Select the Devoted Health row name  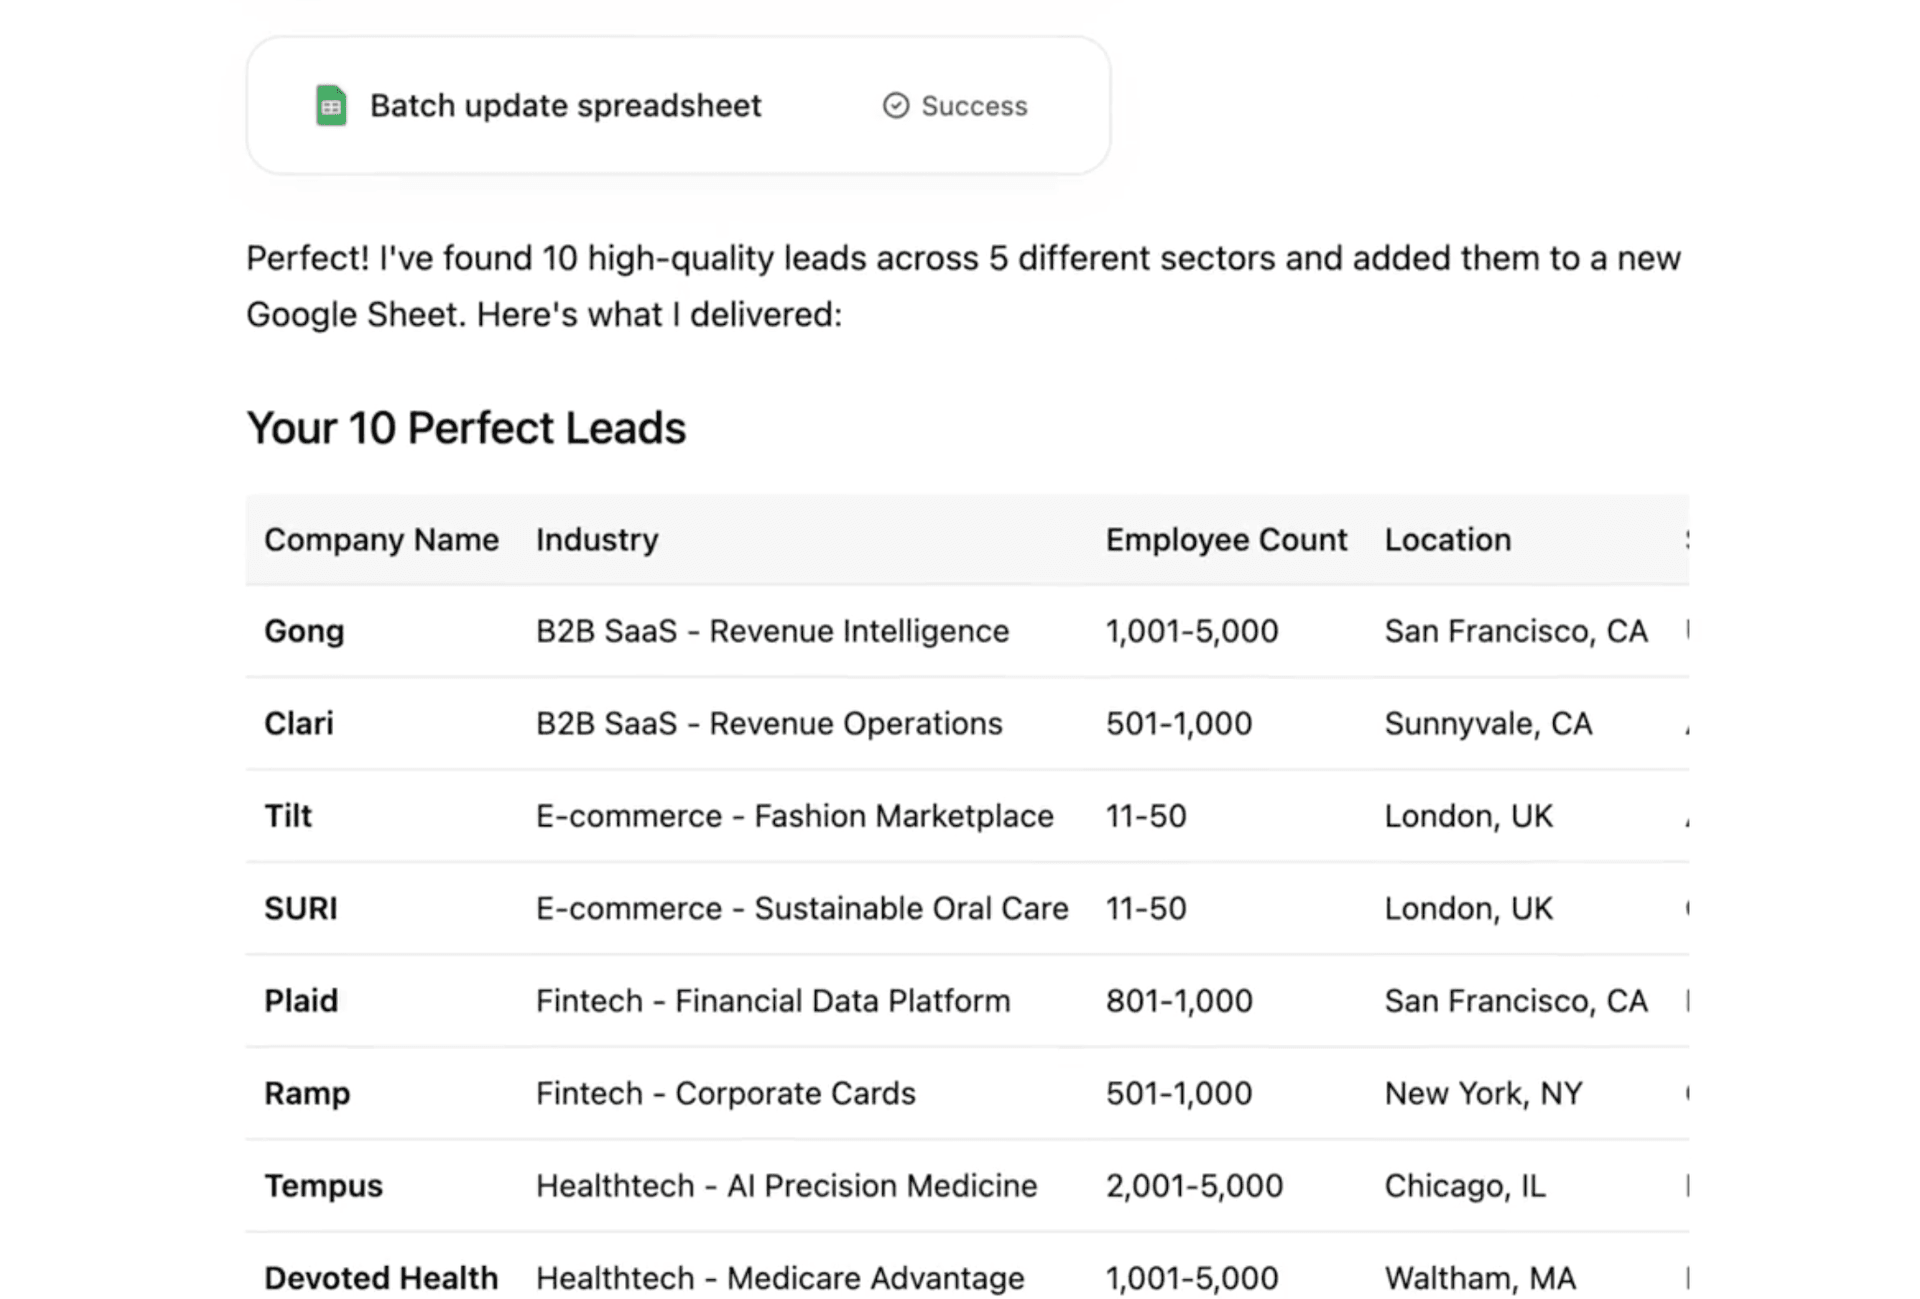(x=380, y=1277)
